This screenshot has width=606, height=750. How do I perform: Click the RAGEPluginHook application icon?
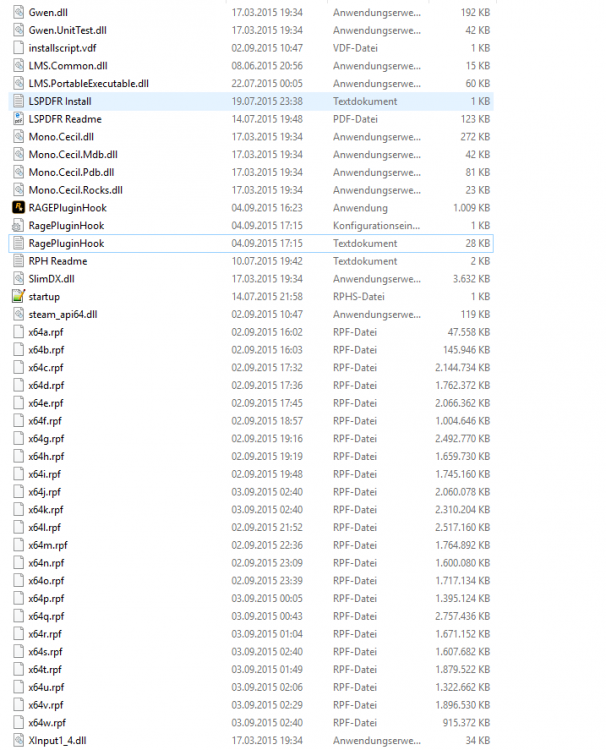click(x=18, y=208)
